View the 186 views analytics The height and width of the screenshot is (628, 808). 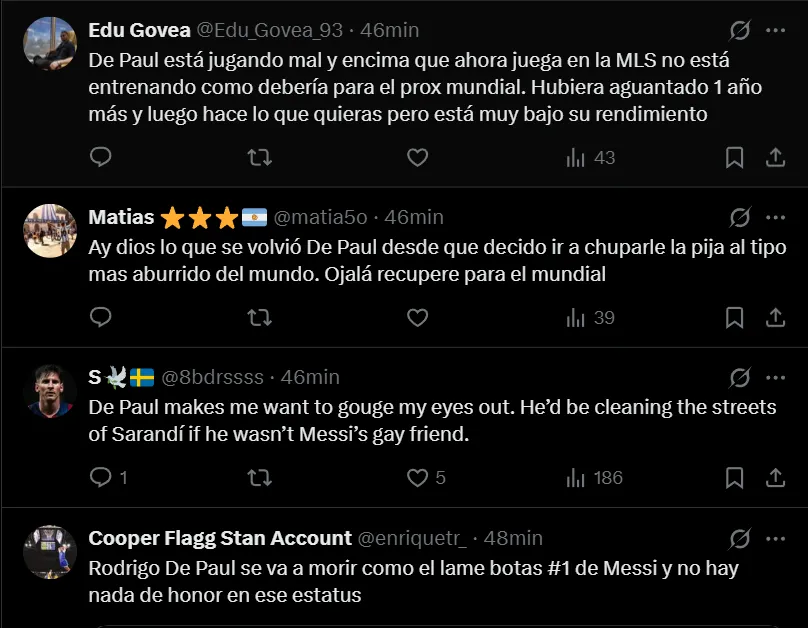pyautogui.click(x=594, y=477)
